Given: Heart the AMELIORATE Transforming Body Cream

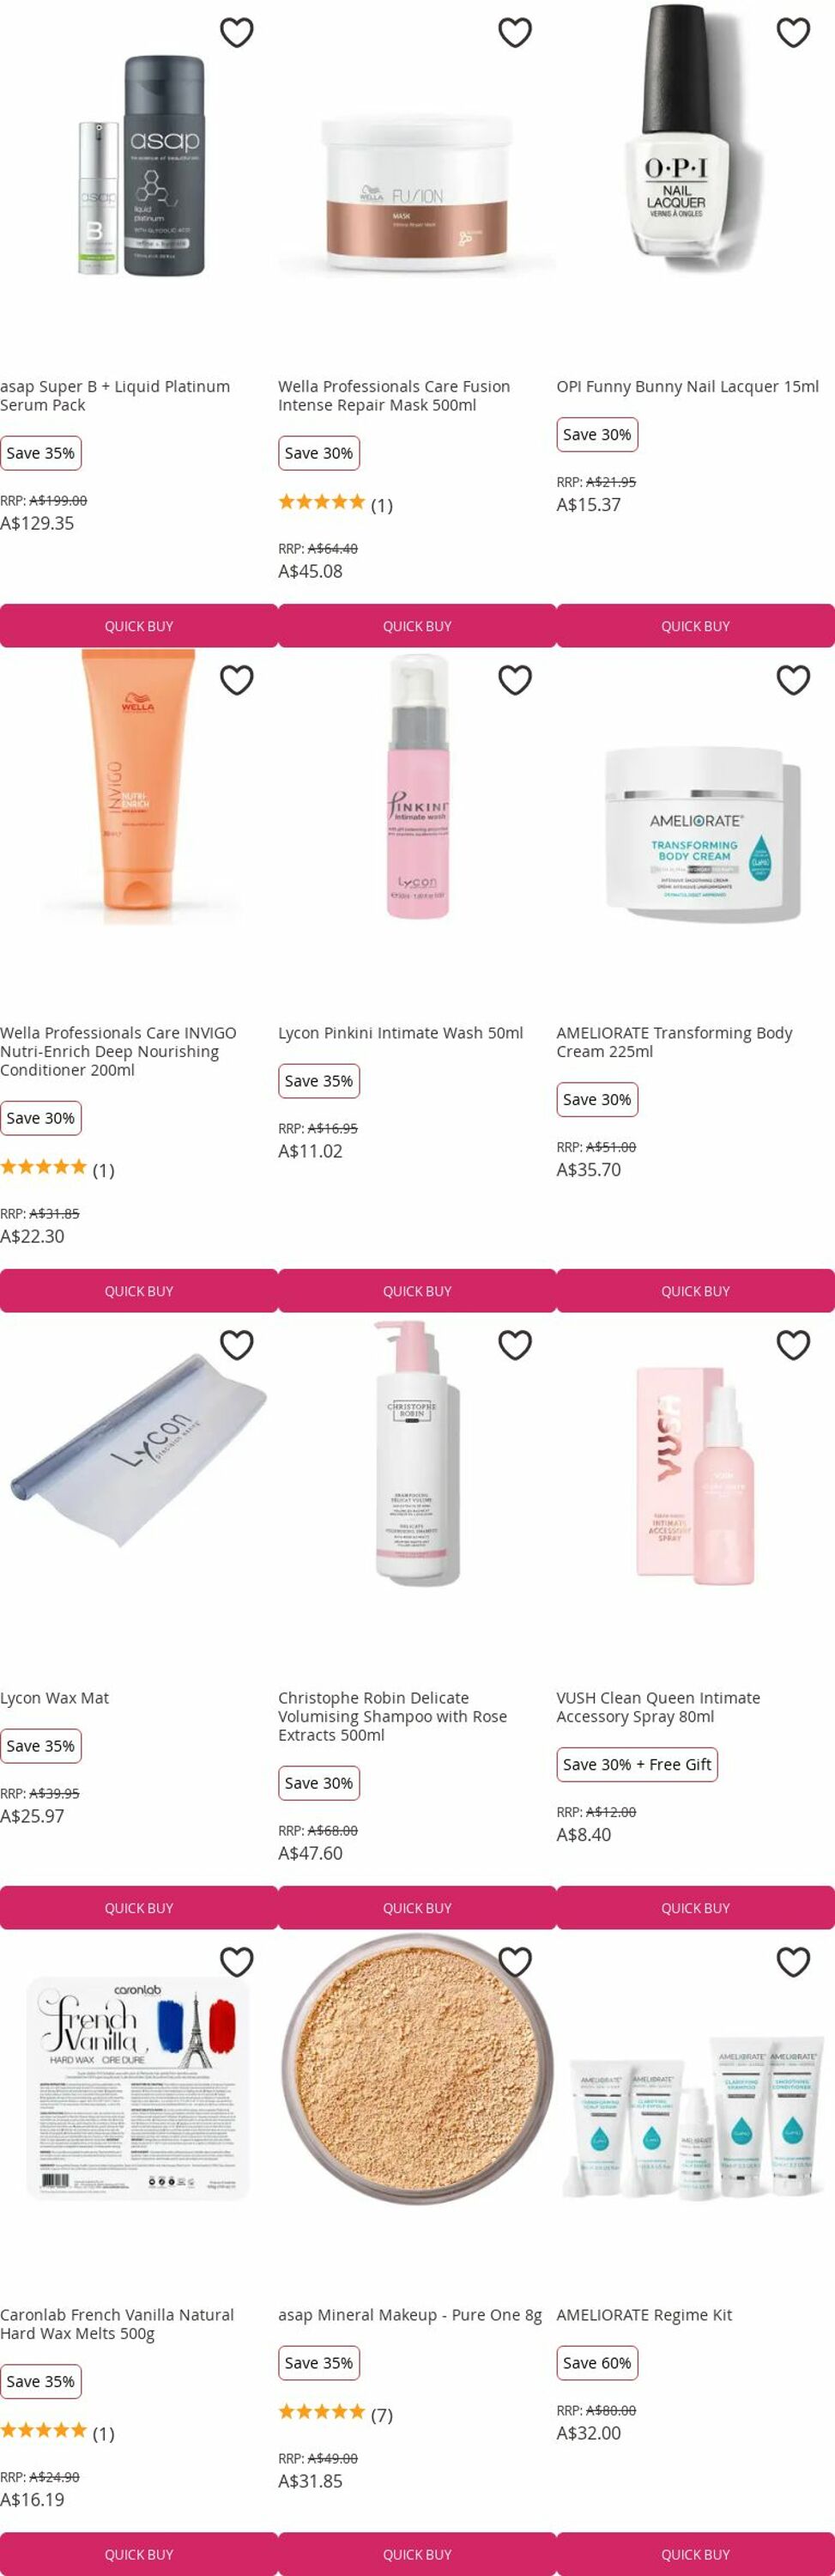Looking at the screenshot, I should (x=793, y=680).
